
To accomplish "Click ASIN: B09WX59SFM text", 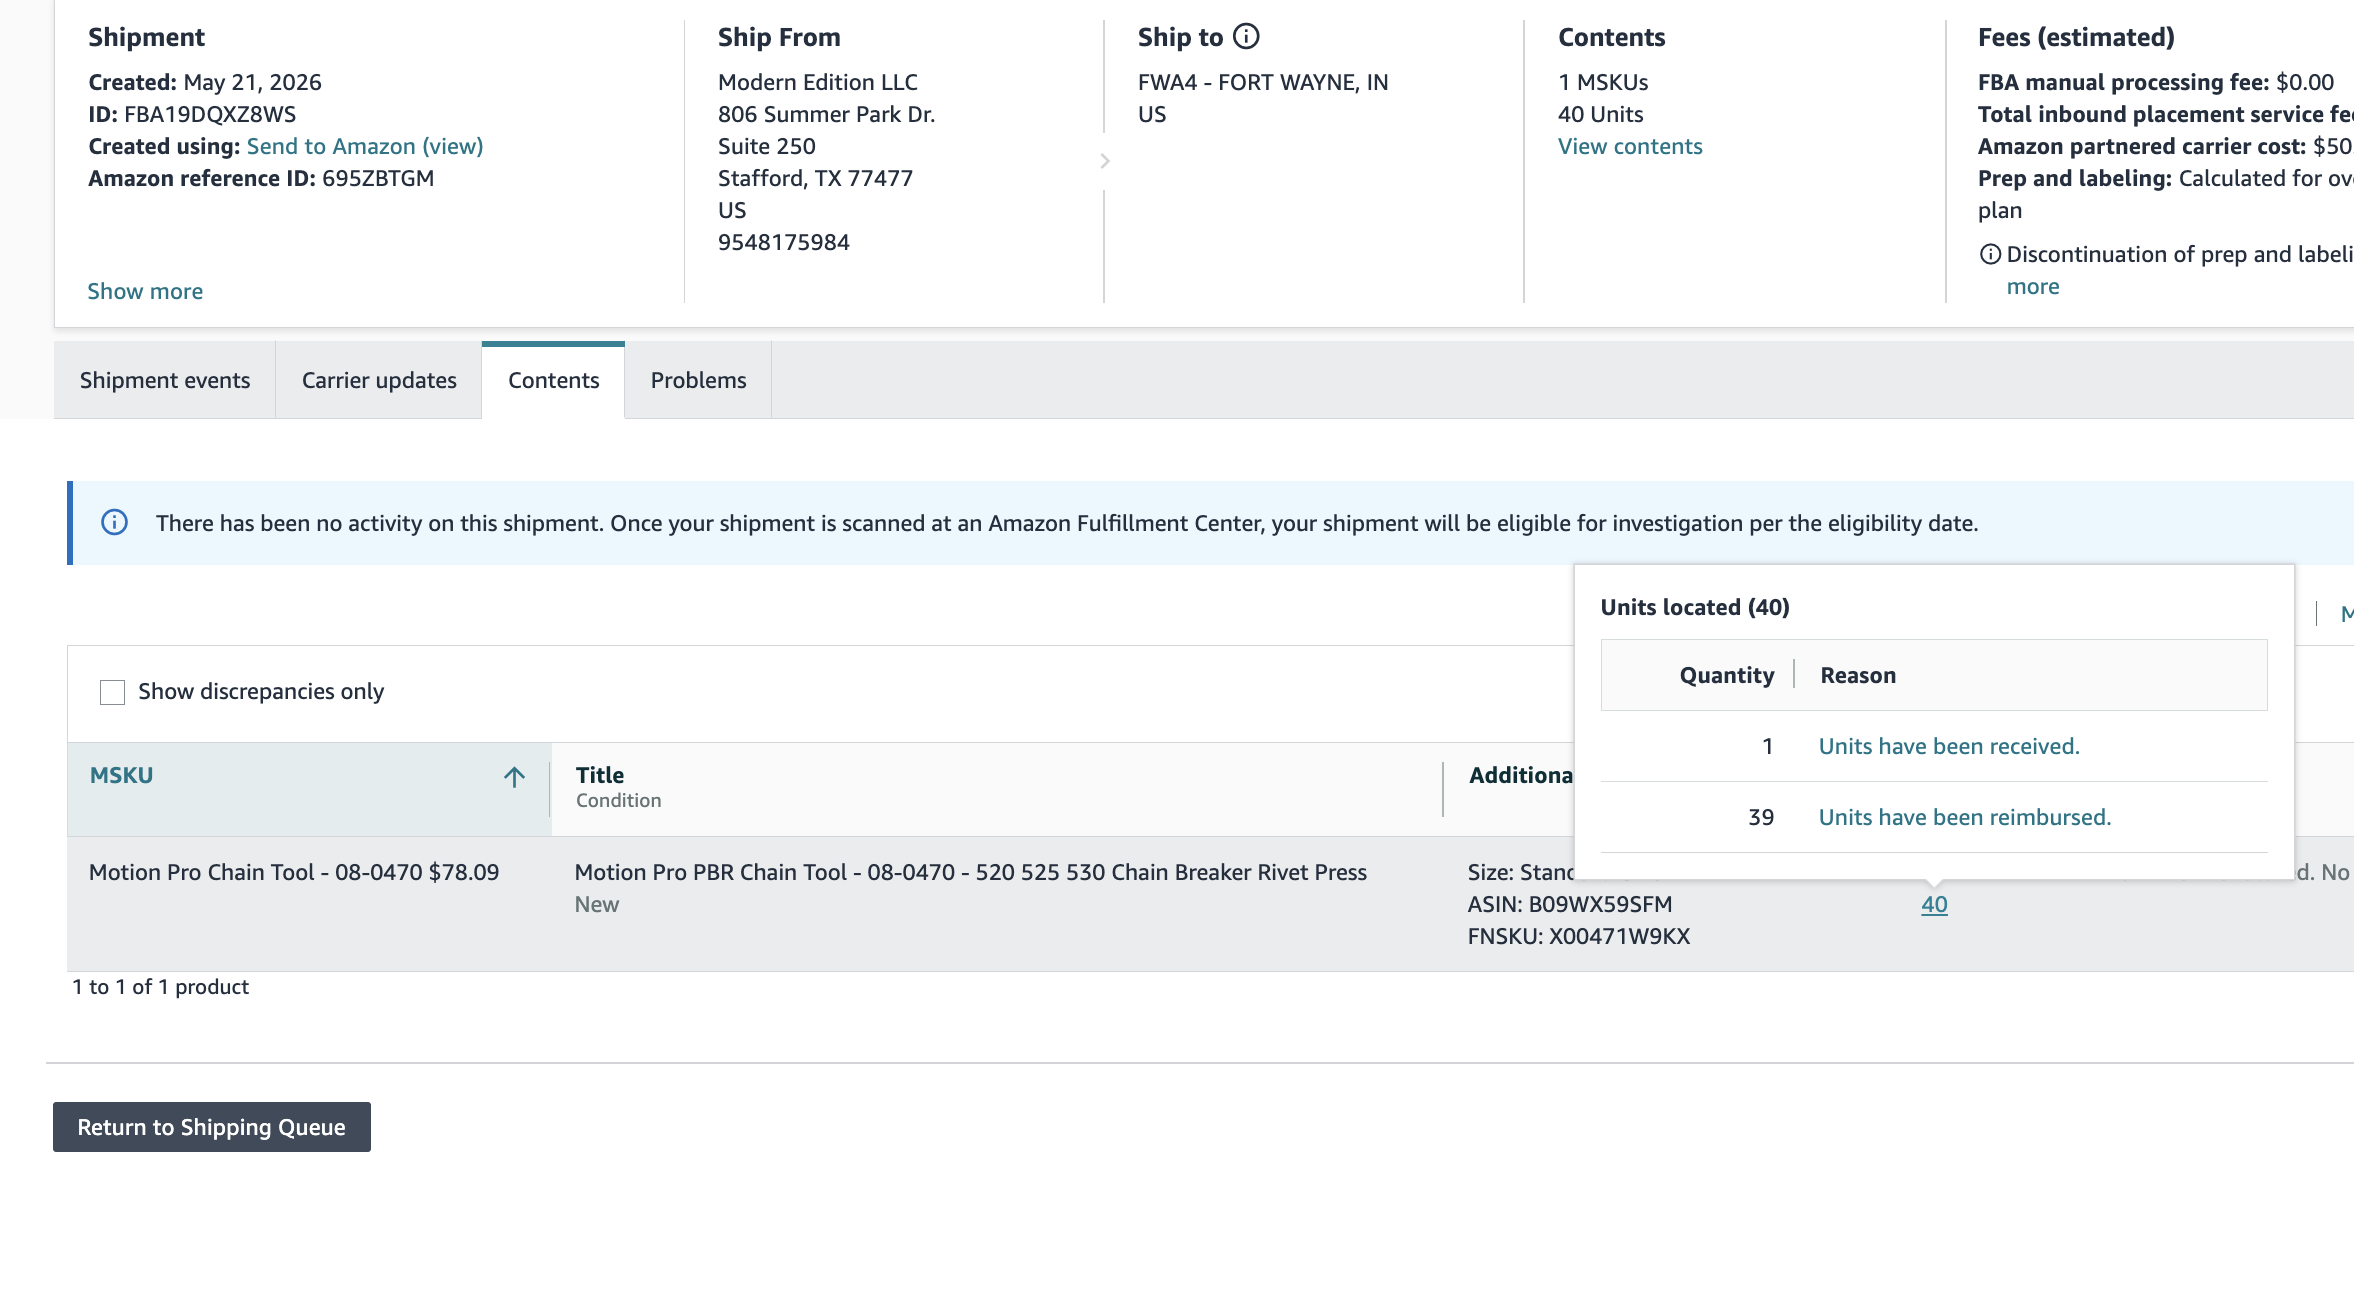I will click(1570, 904).
